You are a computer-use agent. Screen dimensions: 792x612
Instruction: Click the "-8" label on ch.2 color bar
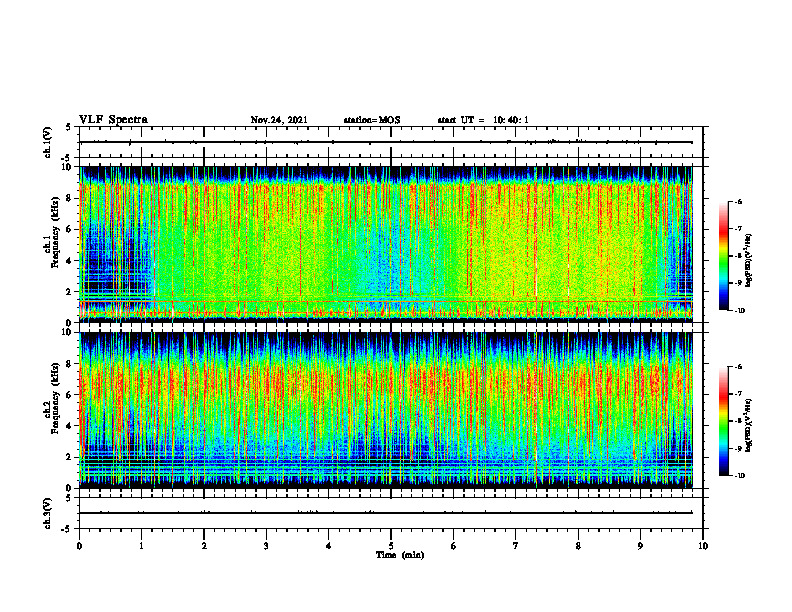pyautogui.click(x=738, y=421)
